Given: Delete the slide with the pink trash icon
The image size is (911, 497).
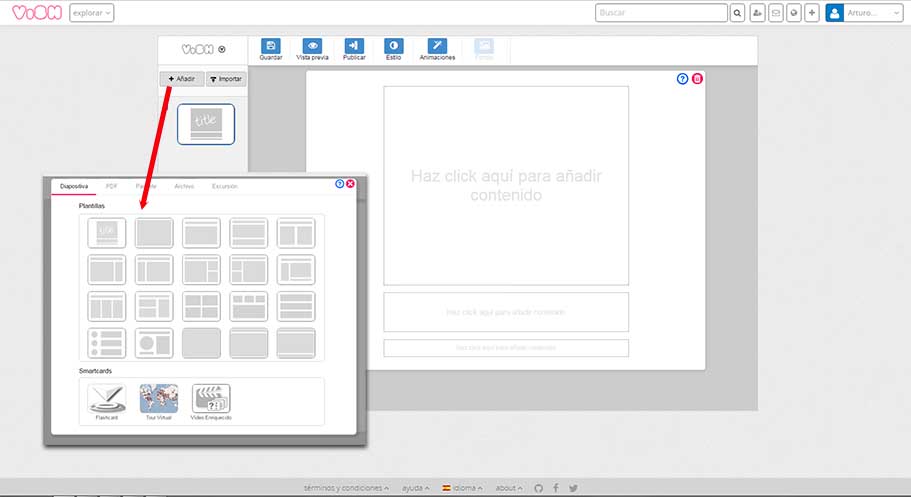Looking at the screenshot, I should [x=697, y=79].
